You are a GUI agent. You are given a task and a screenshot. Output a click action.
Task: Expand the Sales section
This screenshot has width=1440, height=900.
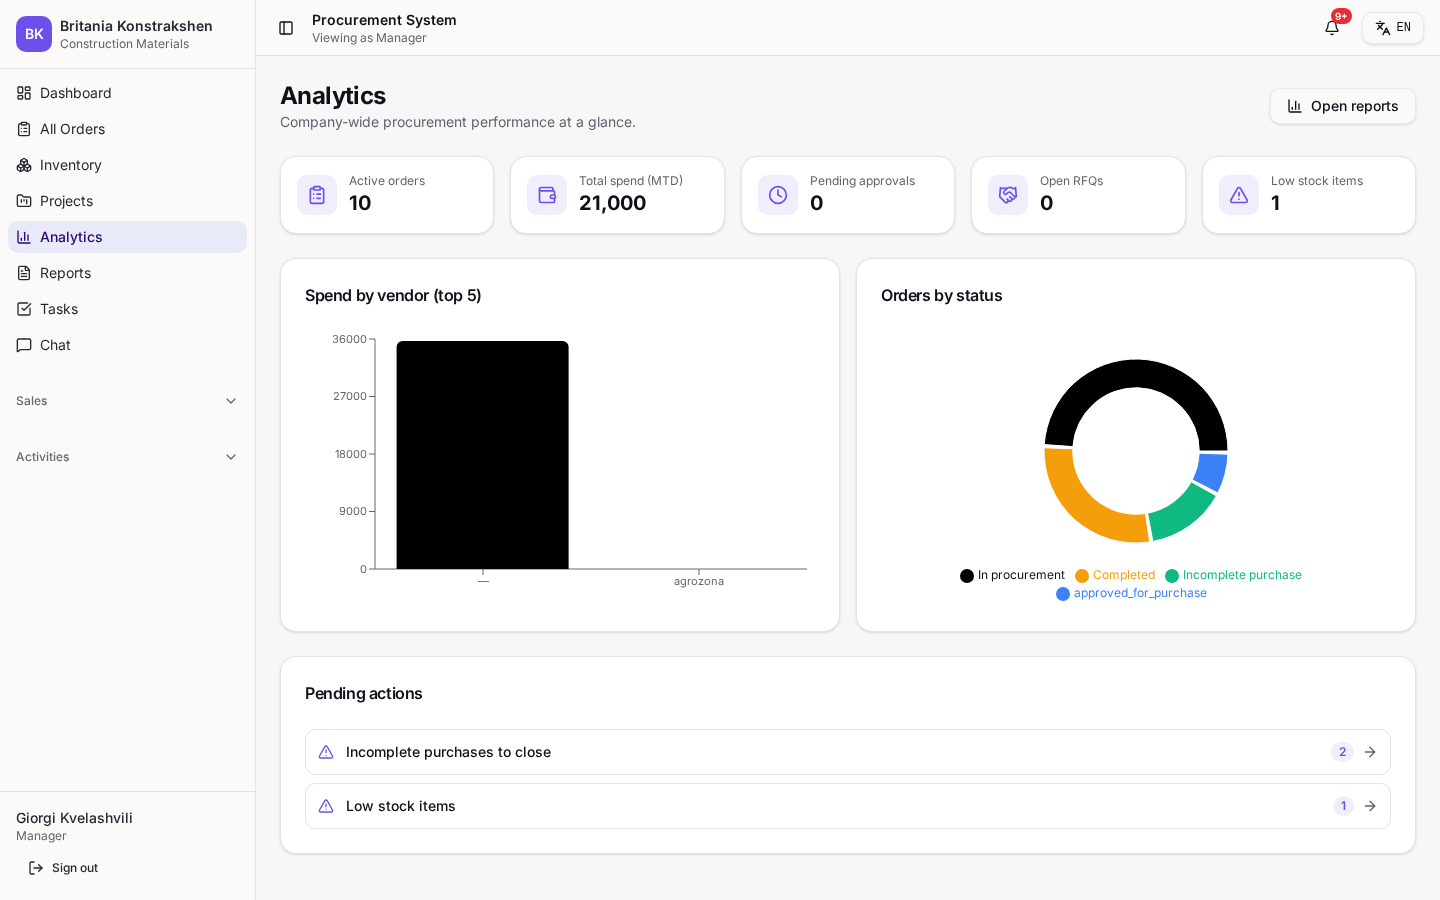tap(128, 401)
